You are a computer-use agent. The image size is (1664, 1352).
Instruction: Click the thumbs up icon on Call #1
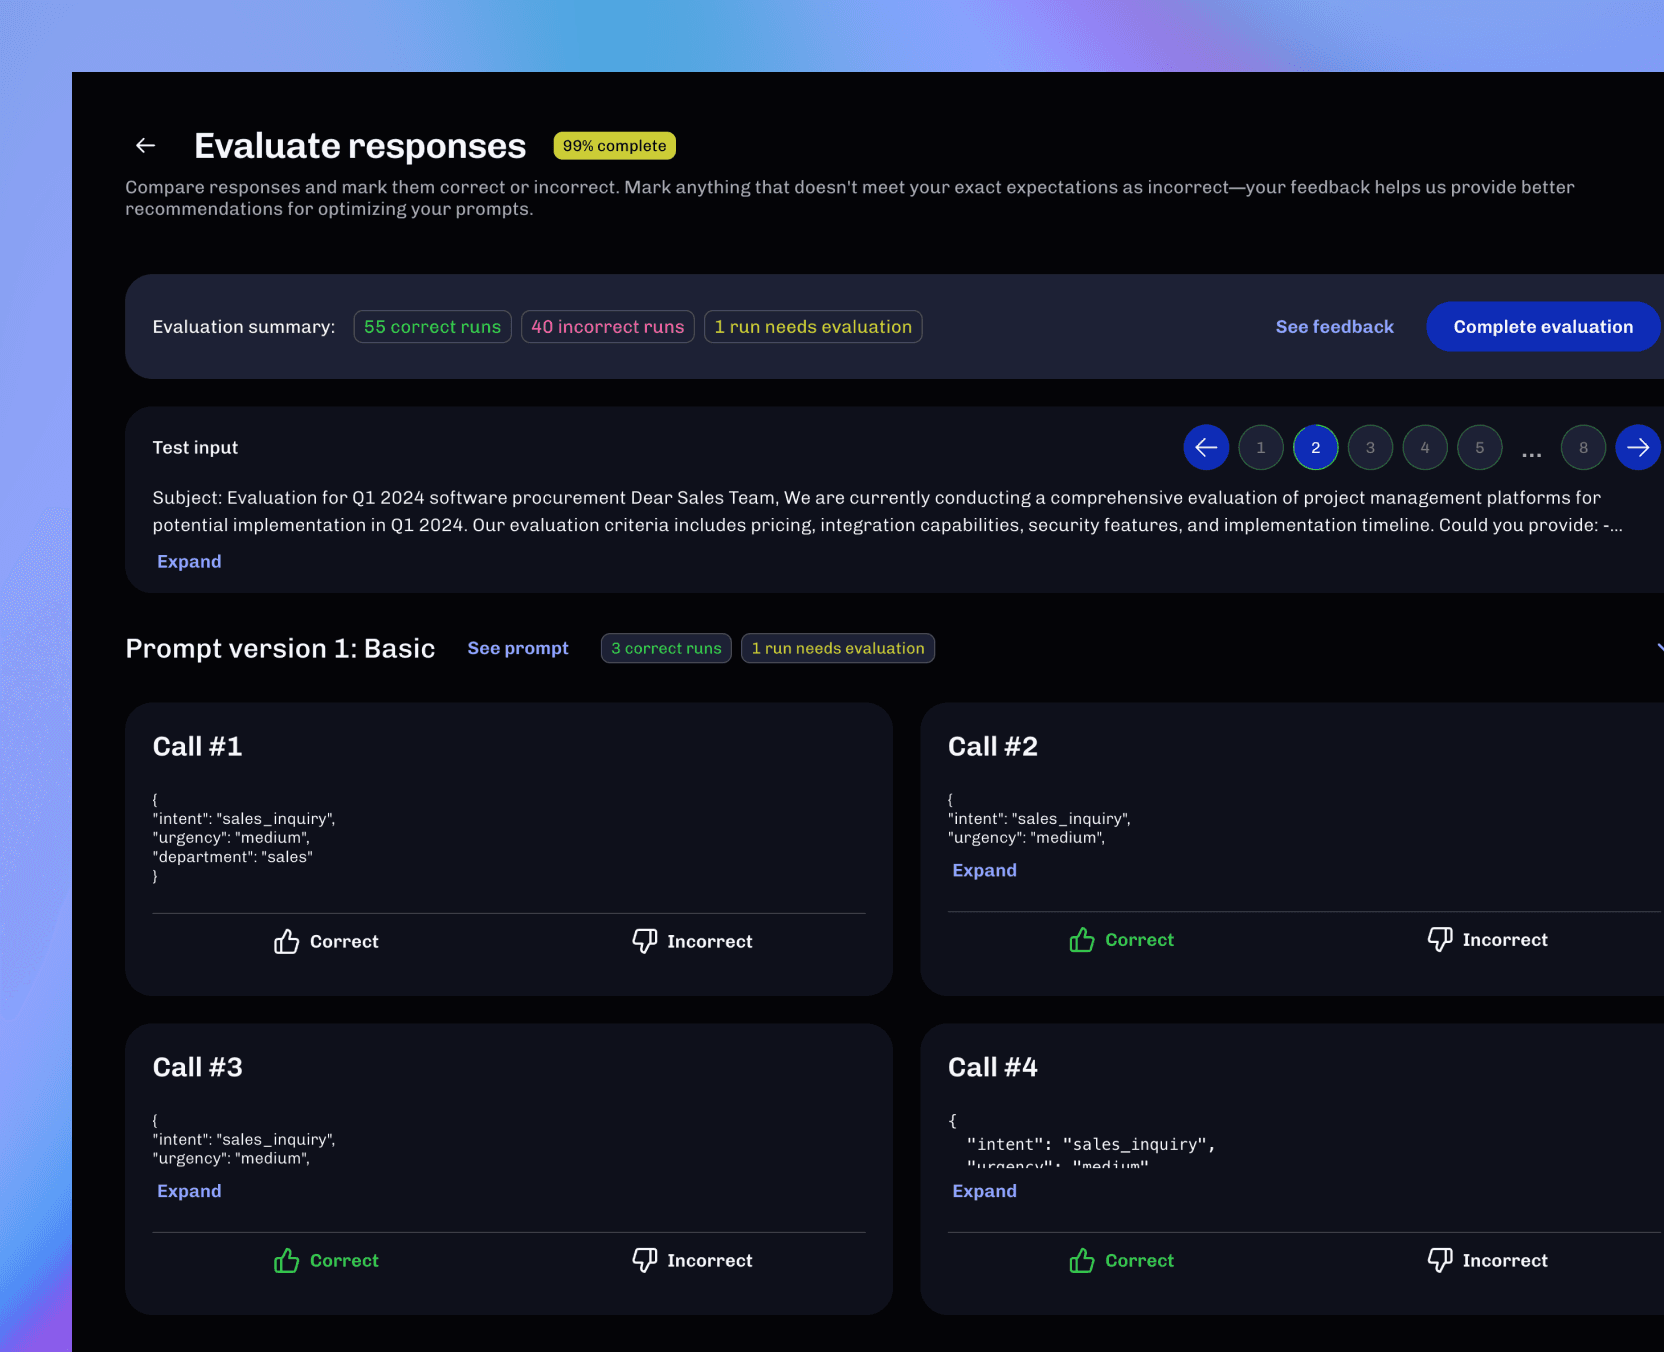point(286,941)
